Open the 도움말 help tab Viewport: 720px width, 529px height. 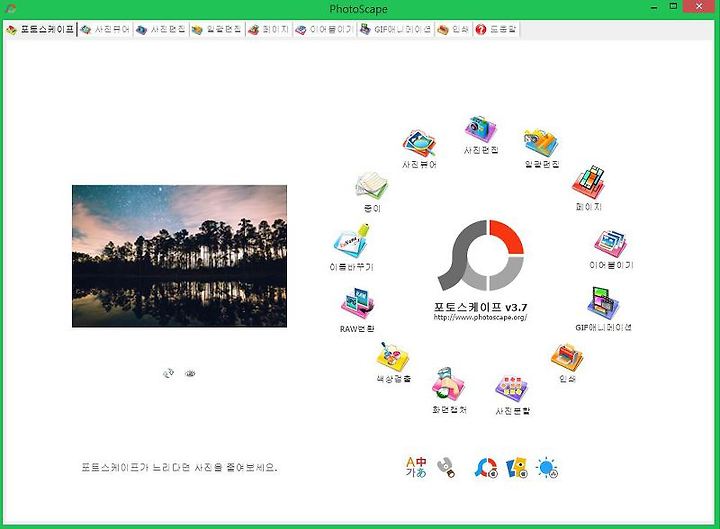click(496, 29)
